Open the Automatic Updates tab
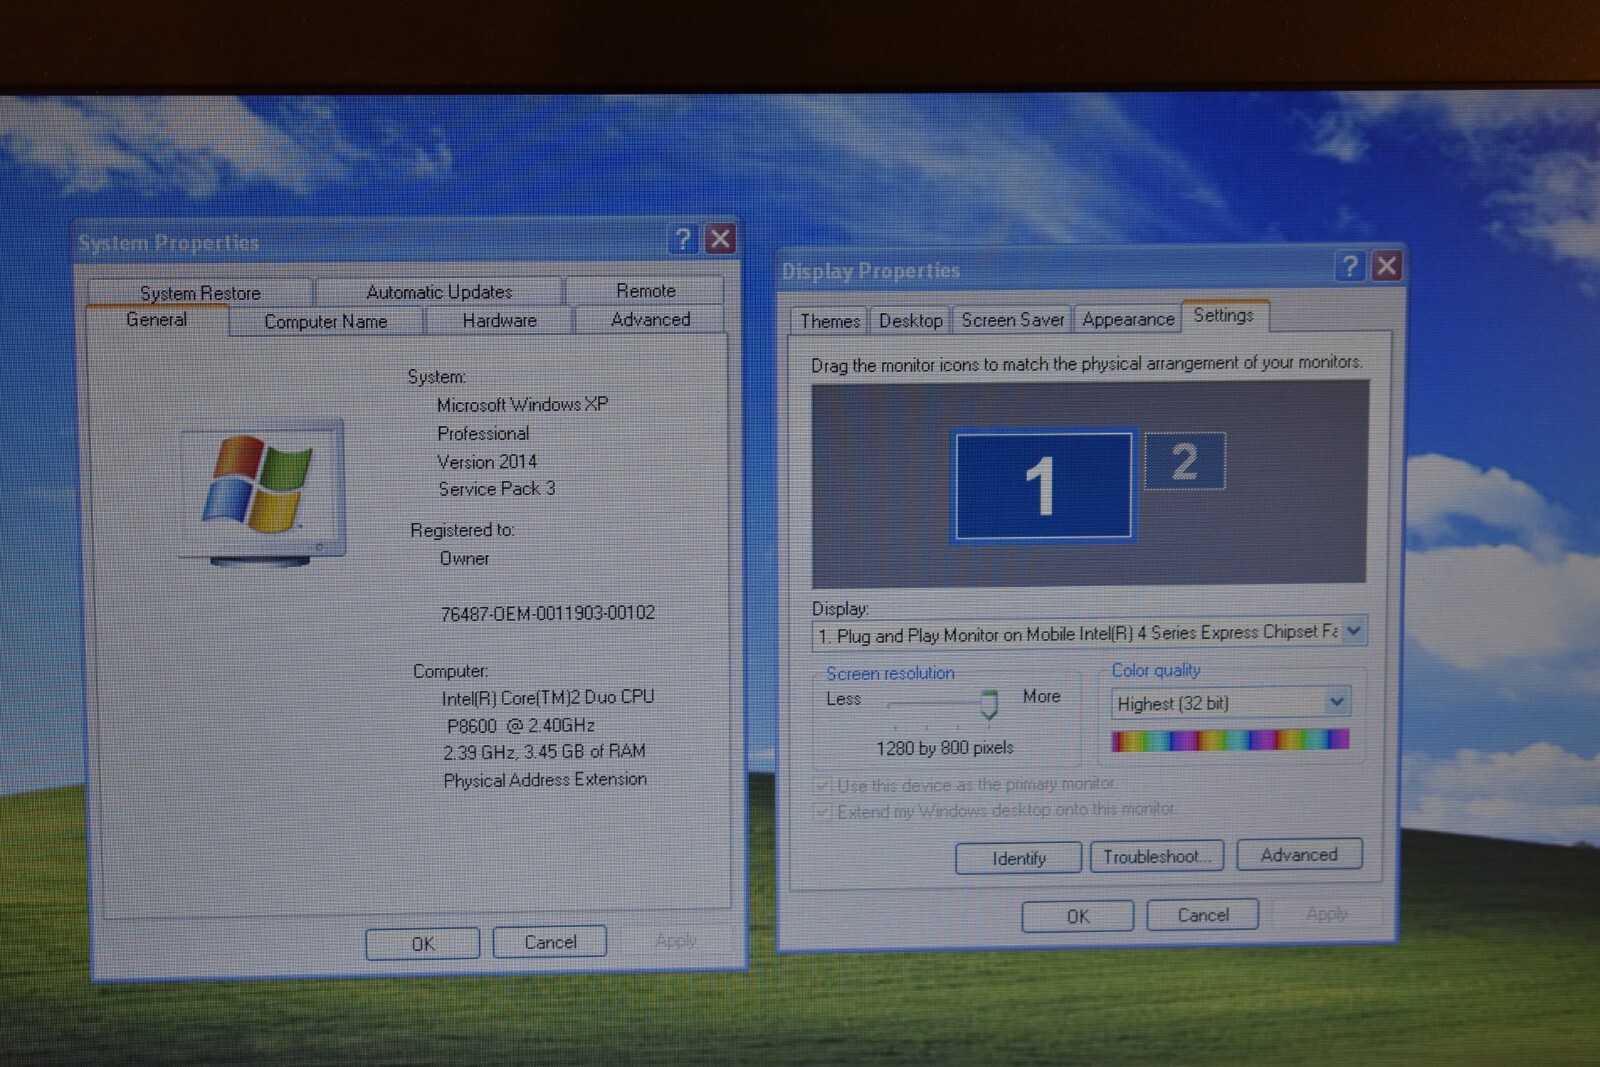Image resolution: width=1600 pixels, height=1067 pixels. 439,291
